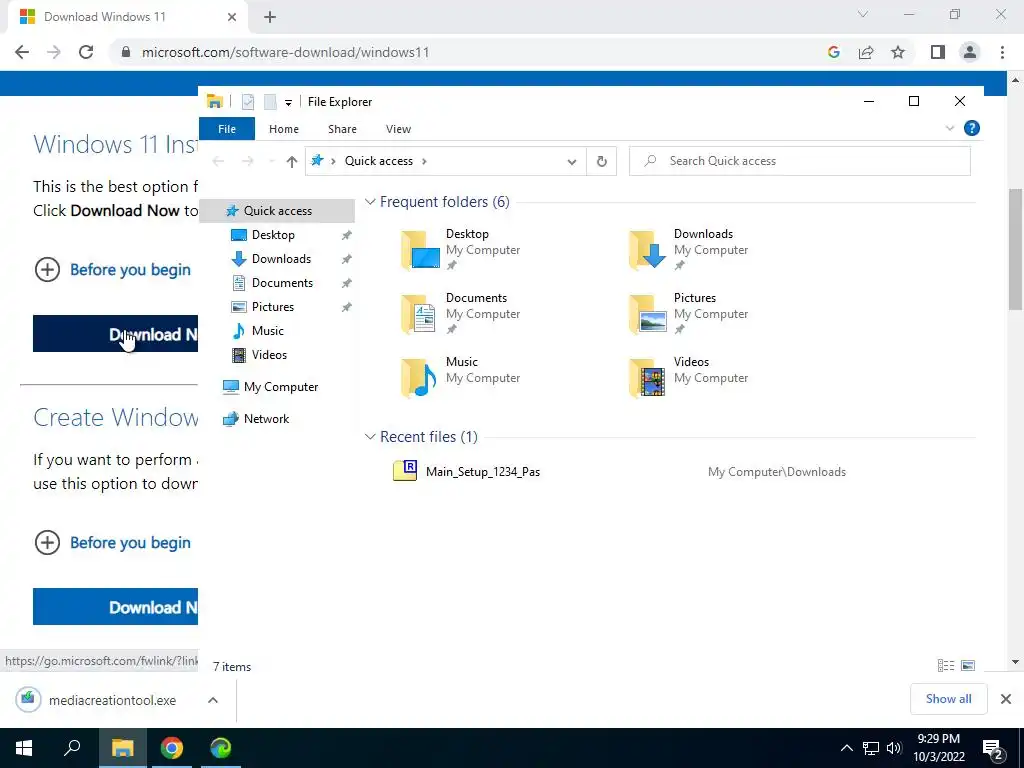Open the File tab in File Explorer

coord(227,129)
